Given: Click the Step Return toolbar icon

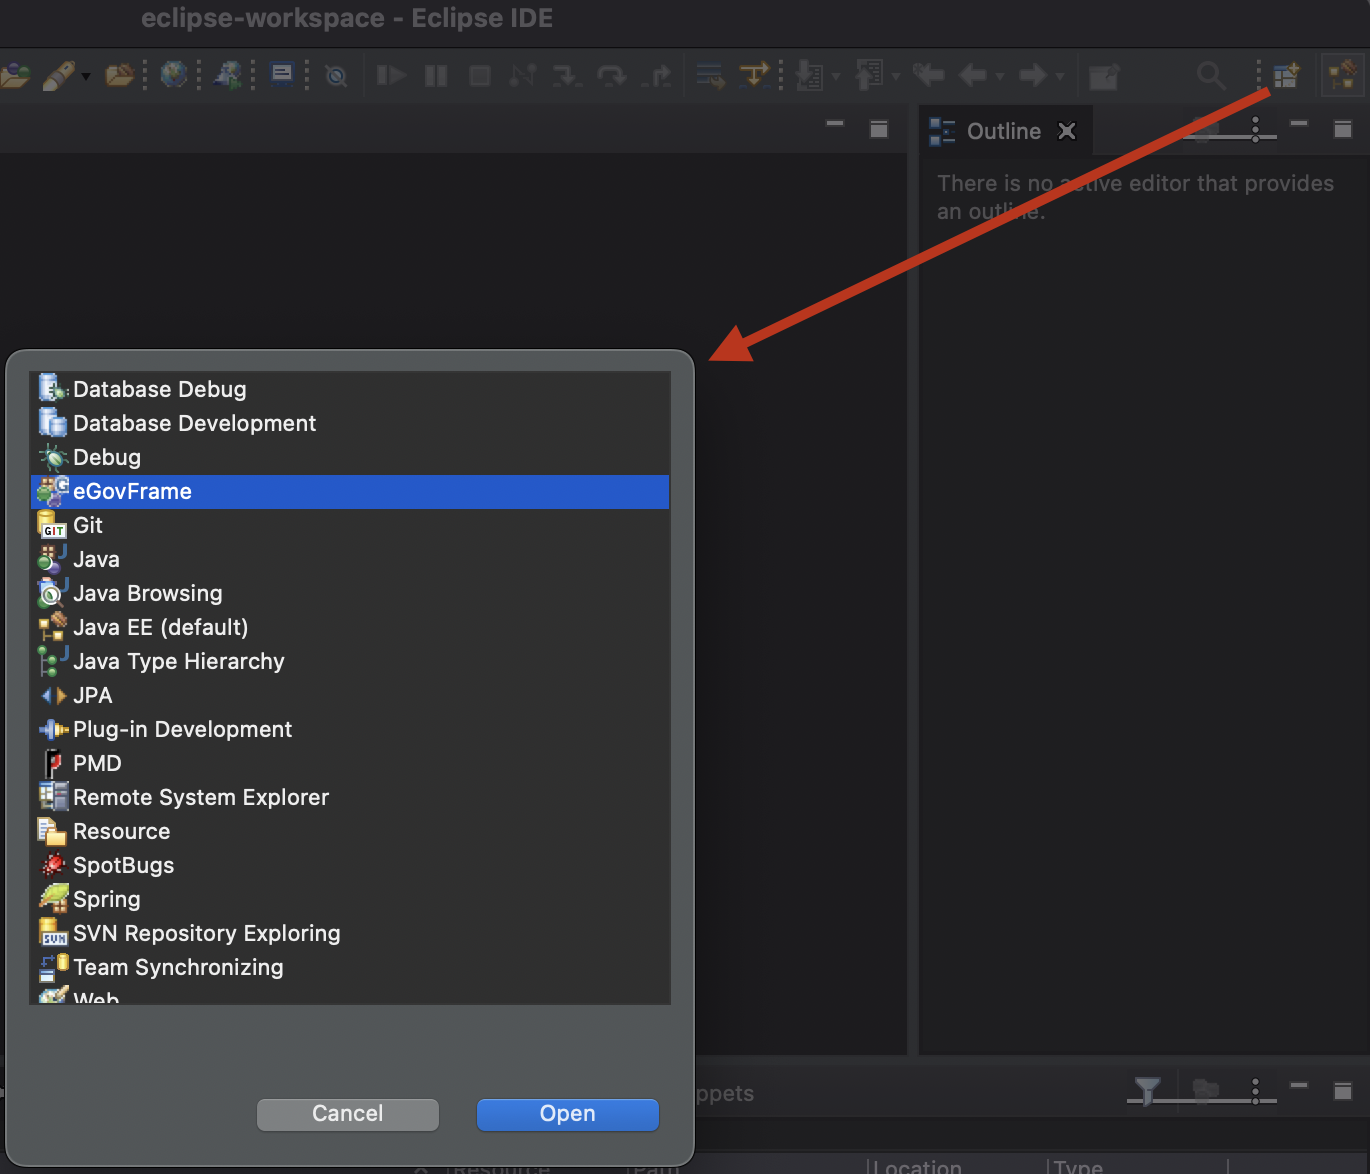Looking at the screenshot, I should (658, 75).
